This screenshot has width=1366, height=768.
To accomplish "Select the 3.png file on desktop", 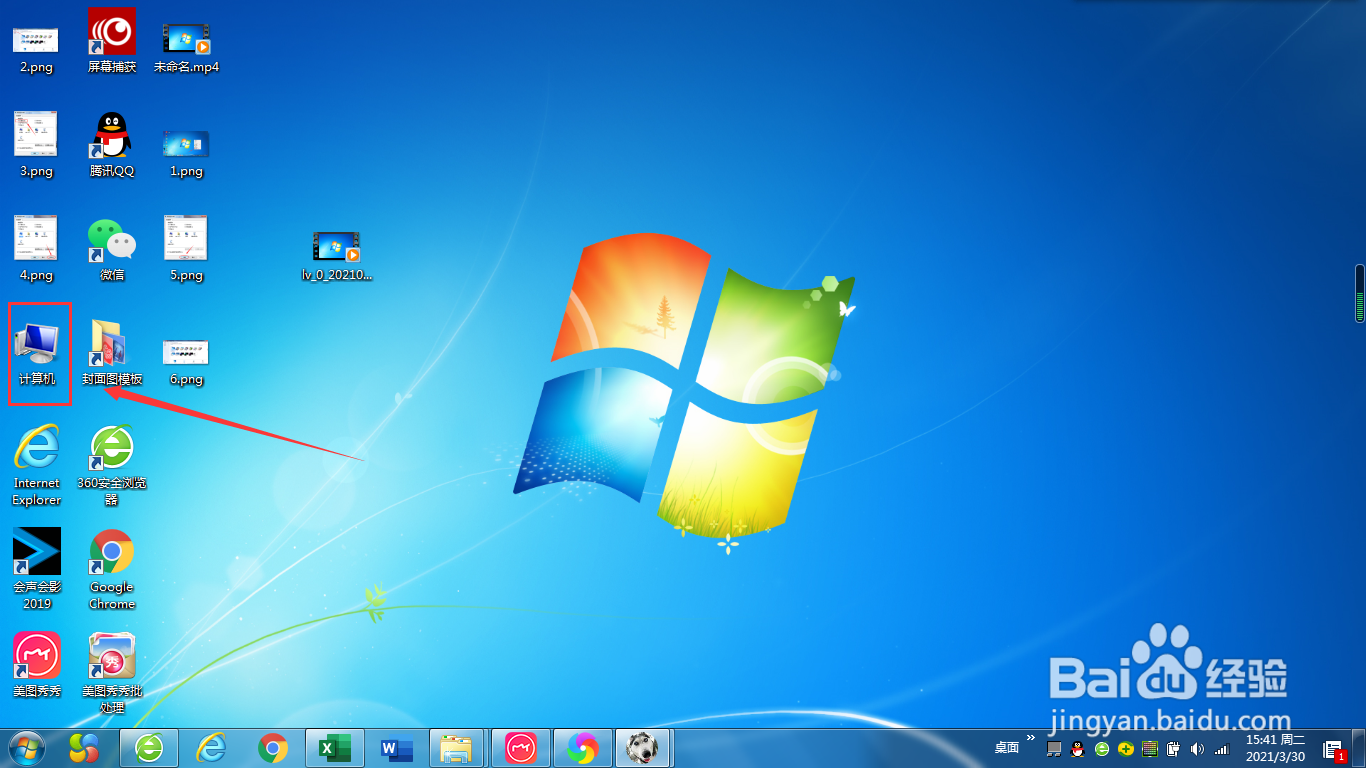I will pos(36,146).
